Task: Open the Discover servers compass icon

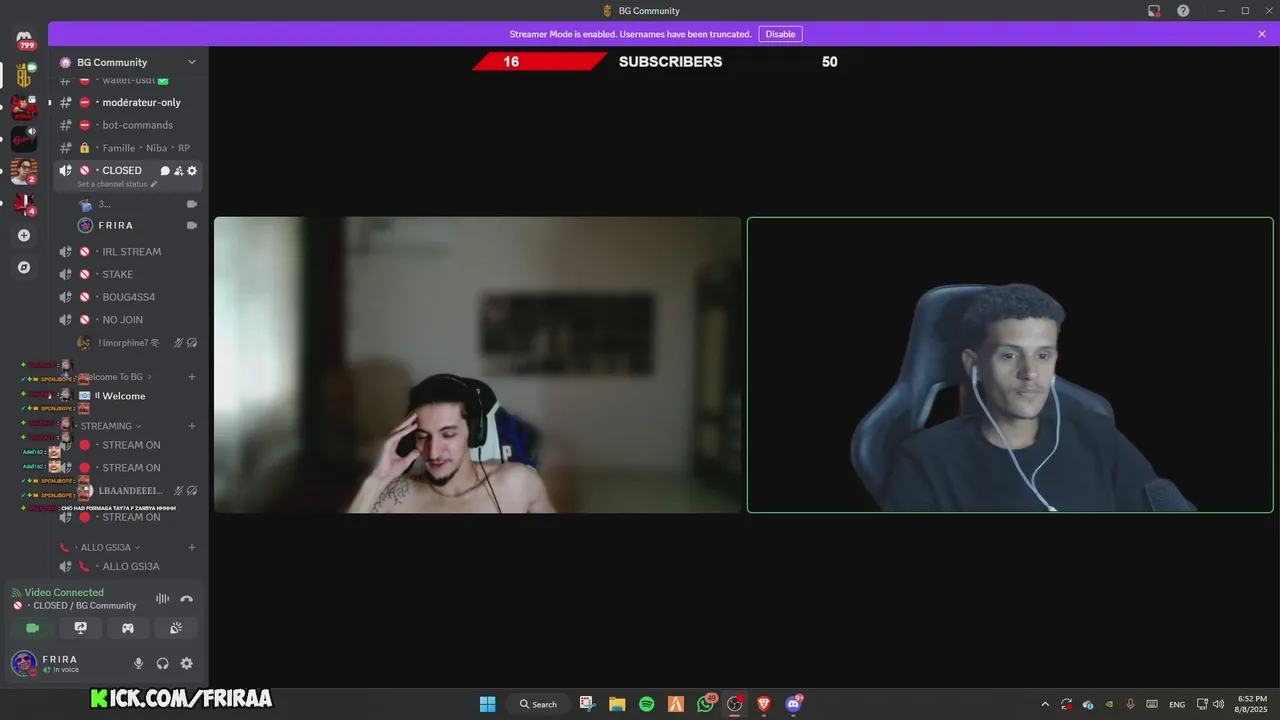Action: coord(24,268)
